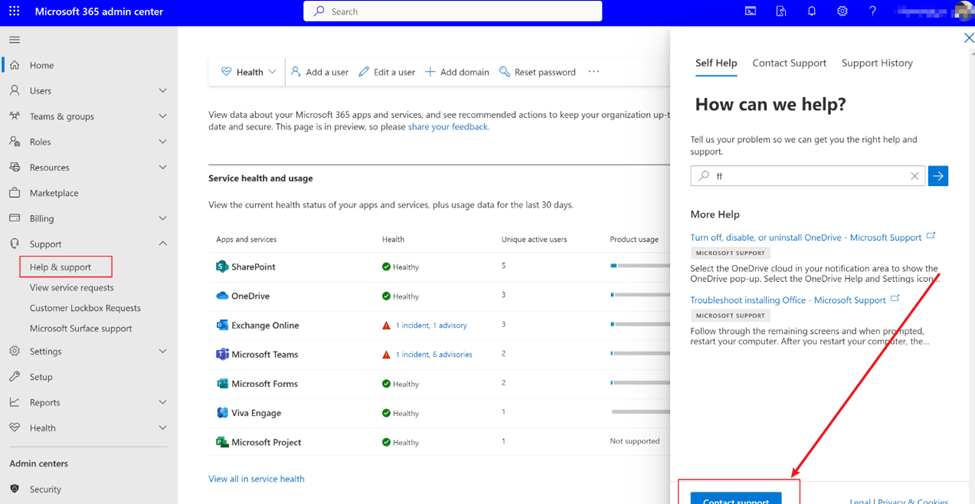This screenshot has height=504, width=975.
Task: Expand Teams & groups chevron
Action: [x=162, y=116]
